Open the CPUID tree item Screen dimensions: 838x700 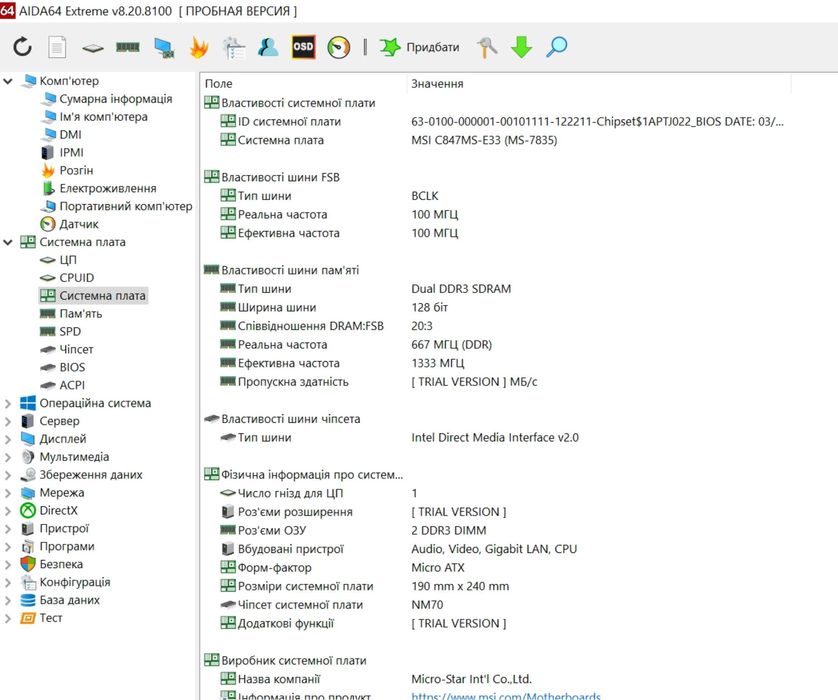tap(76, 278)
